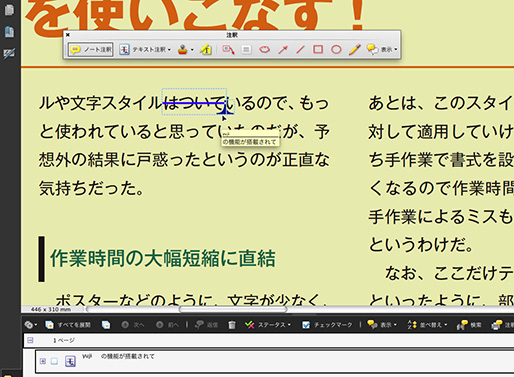Open the ステータス status dropdown
This screenshot has width=514, height=377.
tap(268, 325)
